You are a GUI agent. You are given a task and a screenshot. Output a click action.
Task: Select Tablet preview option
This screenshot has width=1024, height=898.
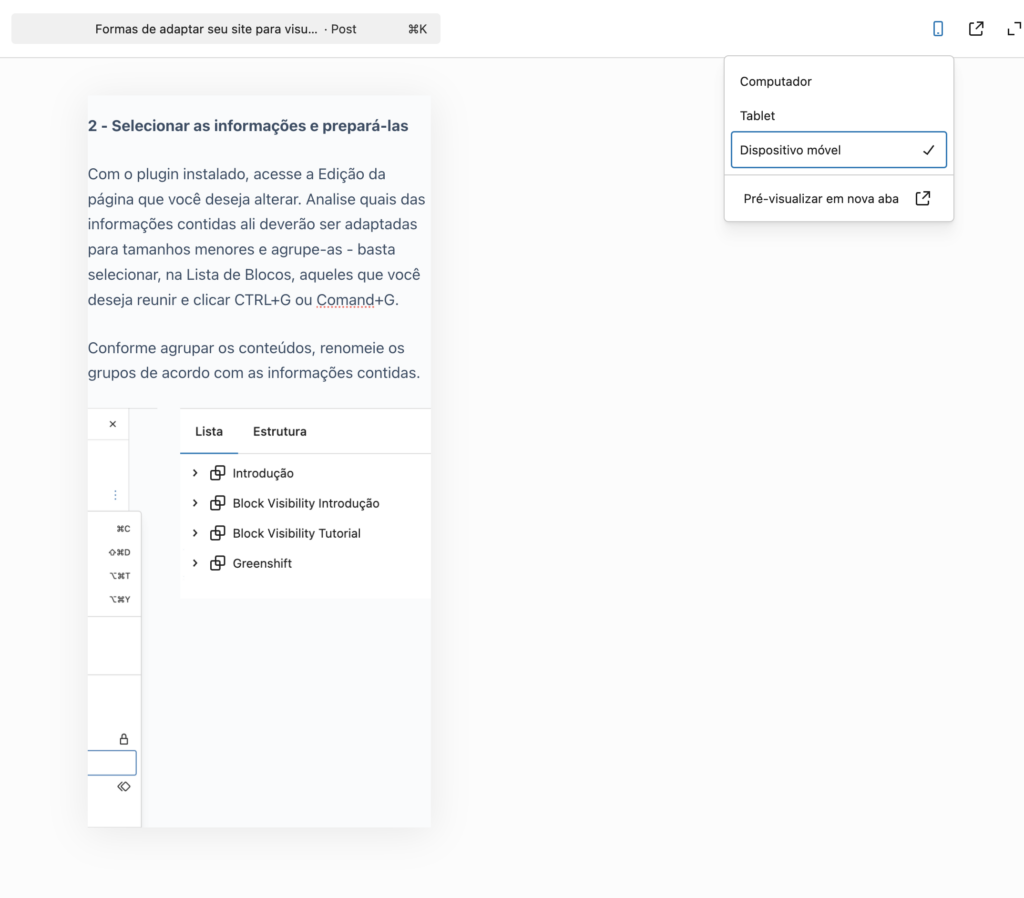(x=839, y=116)
